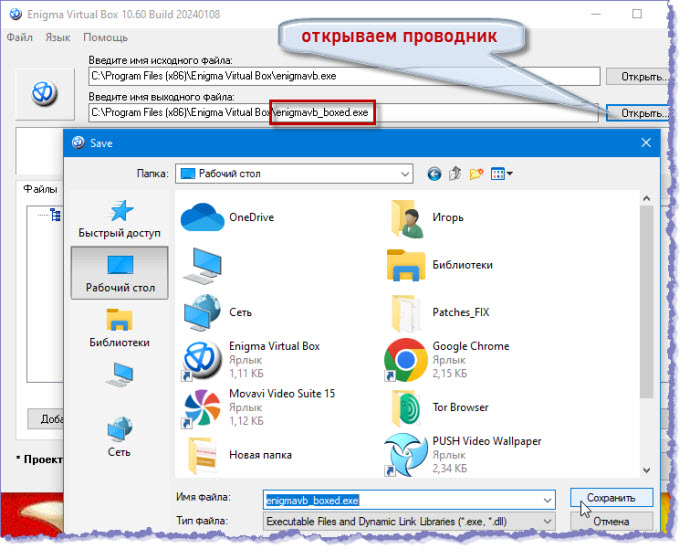690x554 pixels.
Task: Click the Enigma icon in the title bar
Action: coord(16,14)
